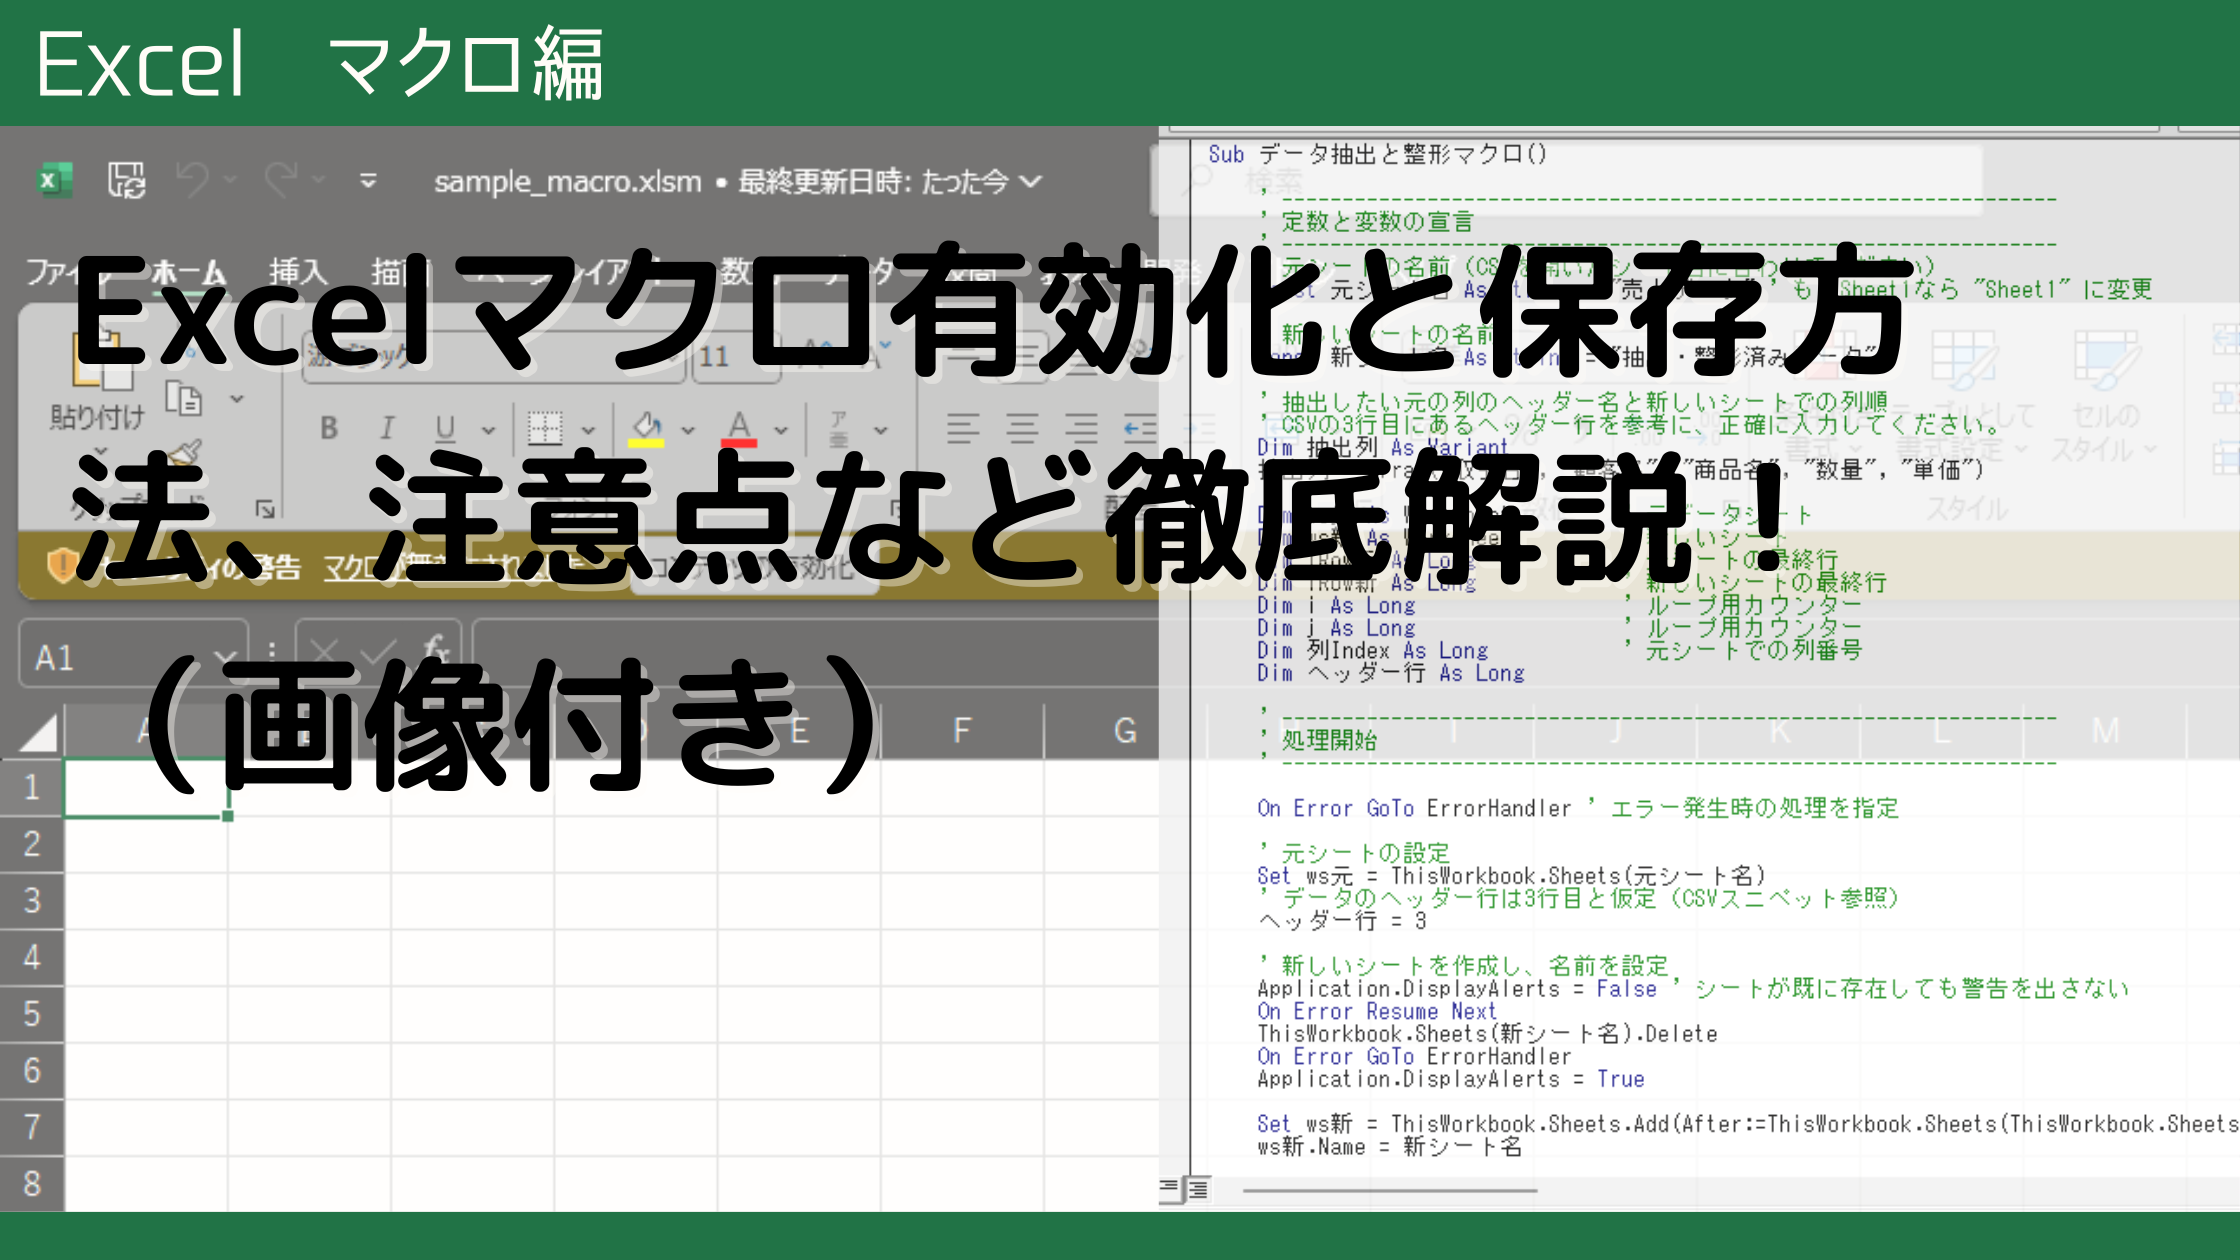Click the sample_macro.xlsm file name title
Image resolution: width=2240 pixels, height=1260 pixels.
(567, 182)
